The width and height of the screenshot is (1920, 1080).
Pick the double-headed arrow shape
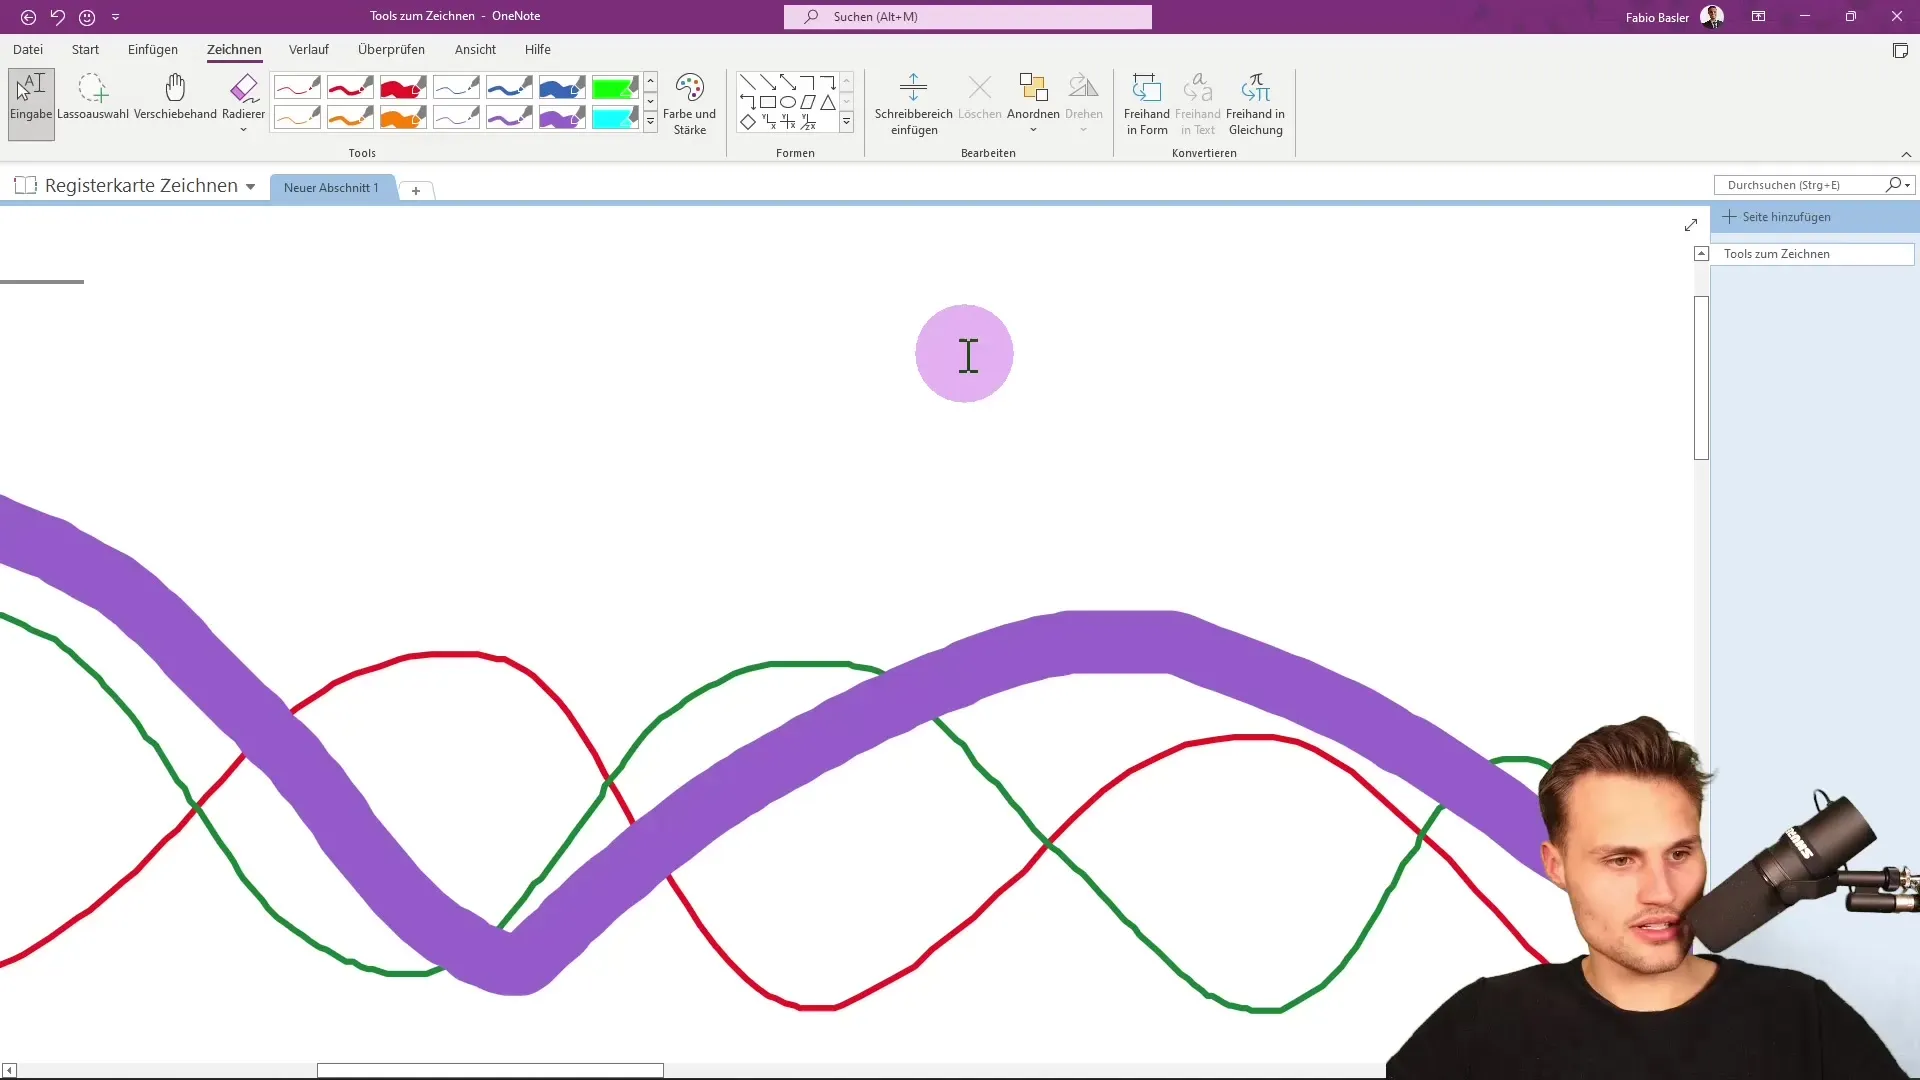click(788, 83)
